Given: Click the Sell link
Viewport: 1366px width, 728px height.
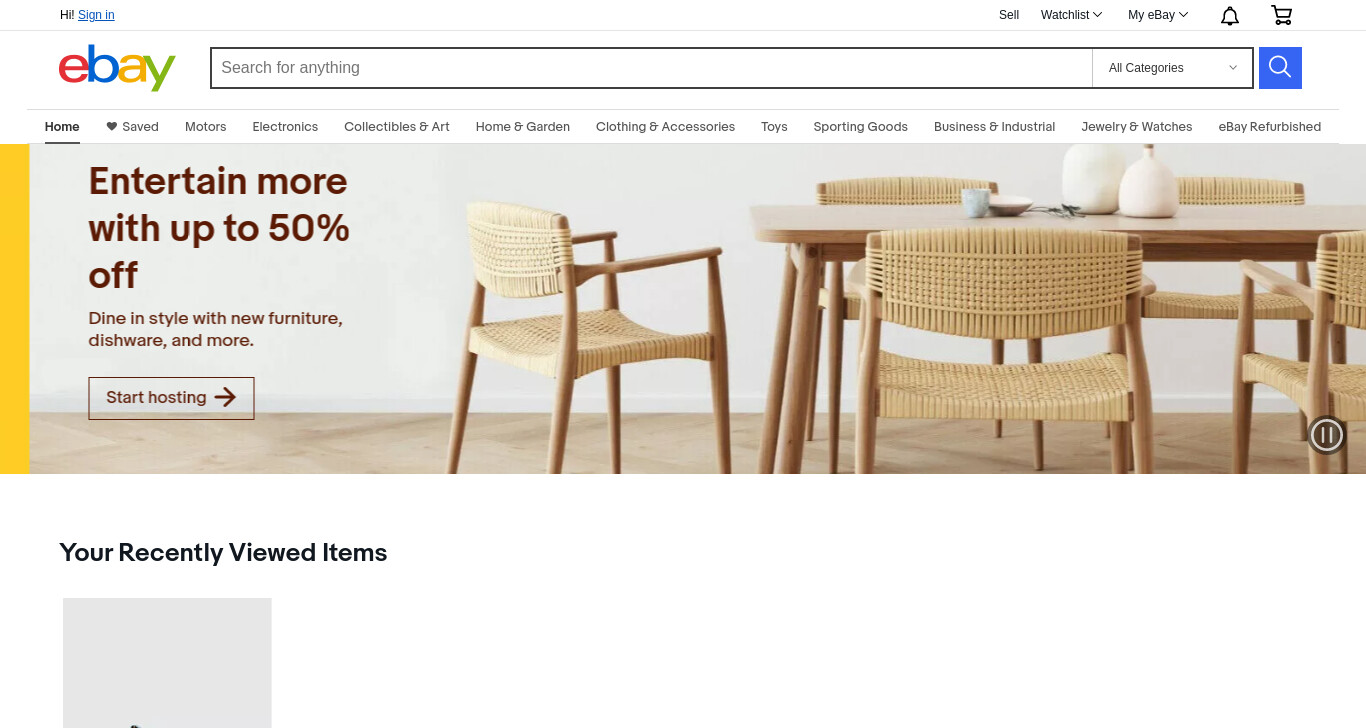Looking at the screenshot, I should point(1009,15).
